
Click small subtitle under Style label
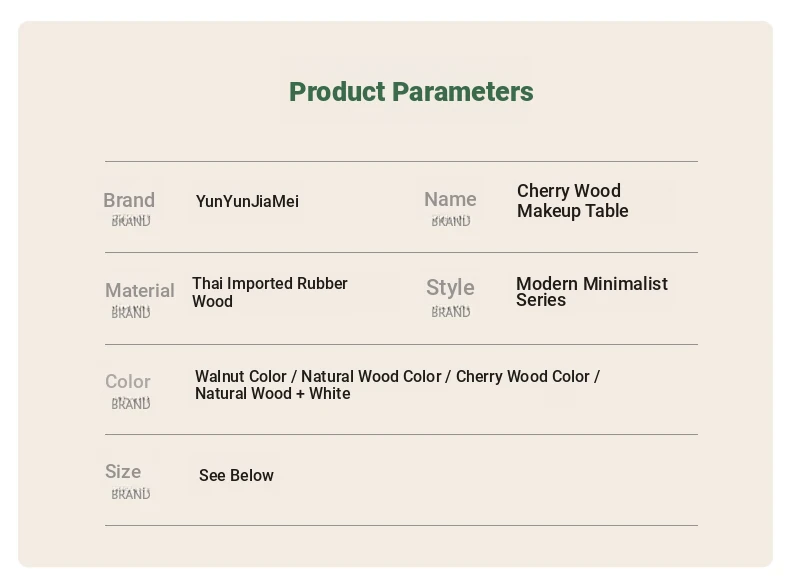pos(451,311)
